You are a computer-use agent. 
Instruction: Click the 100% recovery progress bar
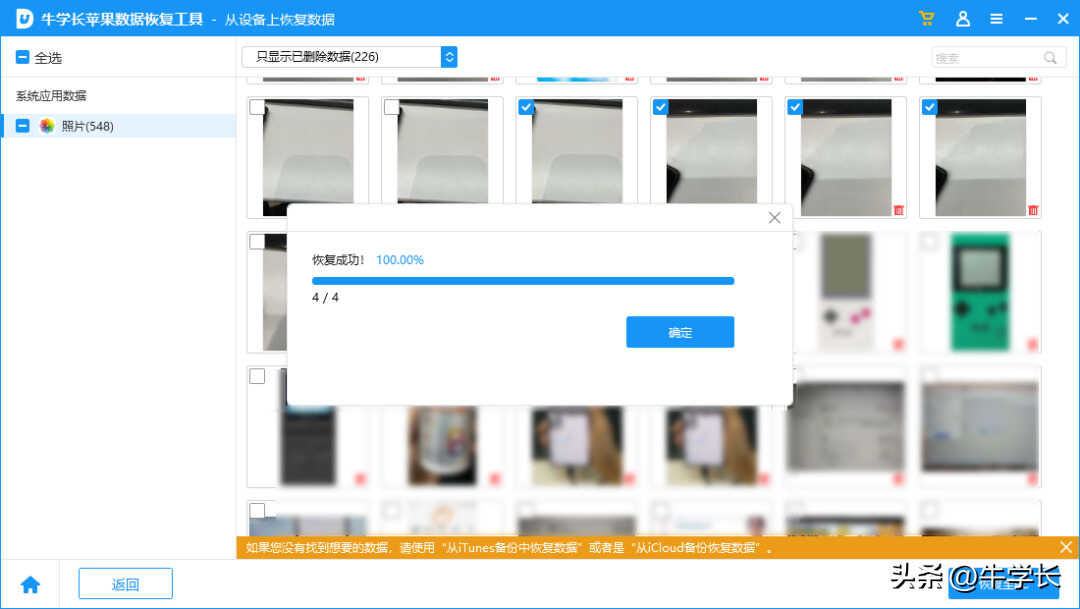[523, 281]
